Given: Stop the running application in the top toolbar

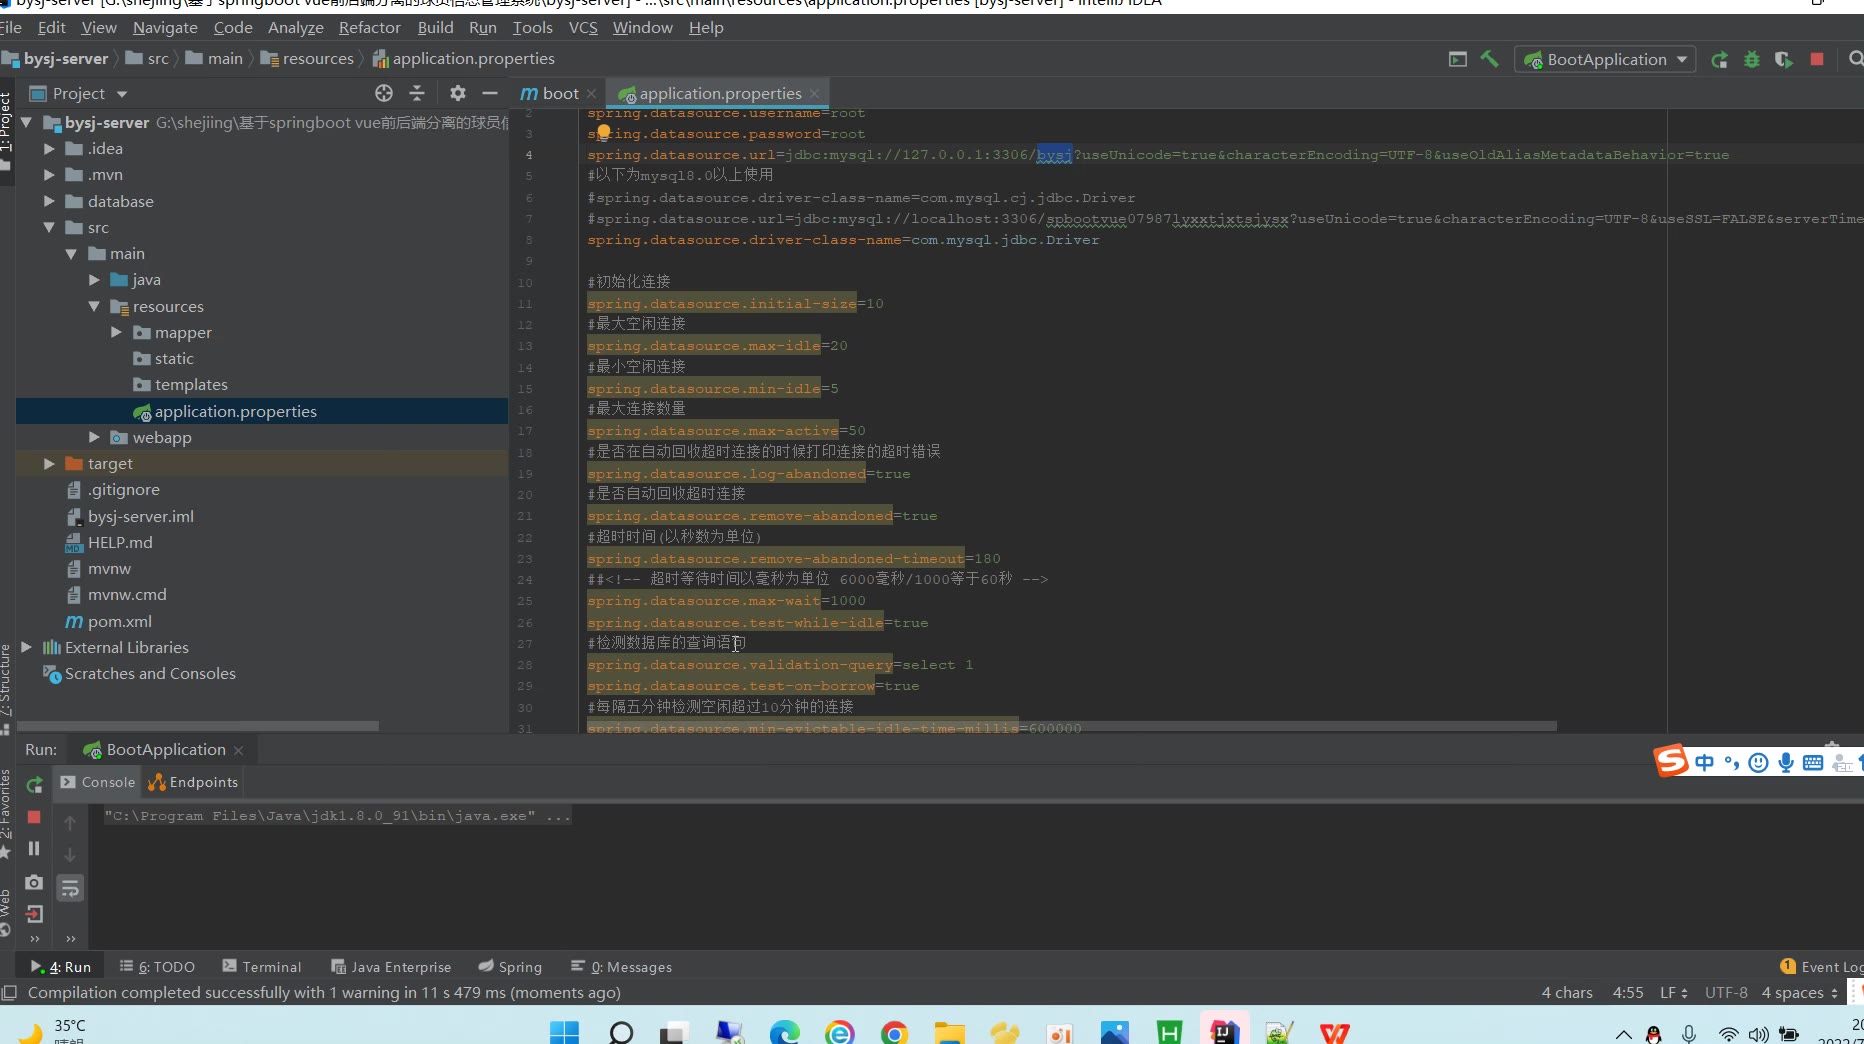Looking at the screenshot, I should (x=1817, y=60).
